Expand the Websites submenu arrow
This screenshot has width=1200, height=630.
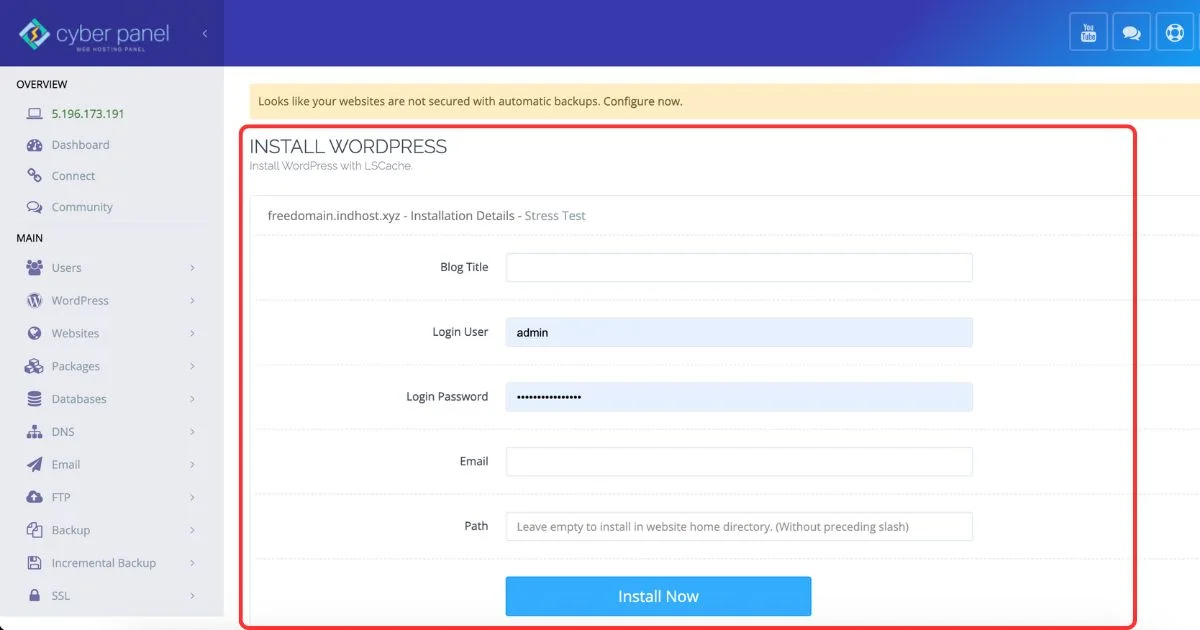click(x=192, y=333)
